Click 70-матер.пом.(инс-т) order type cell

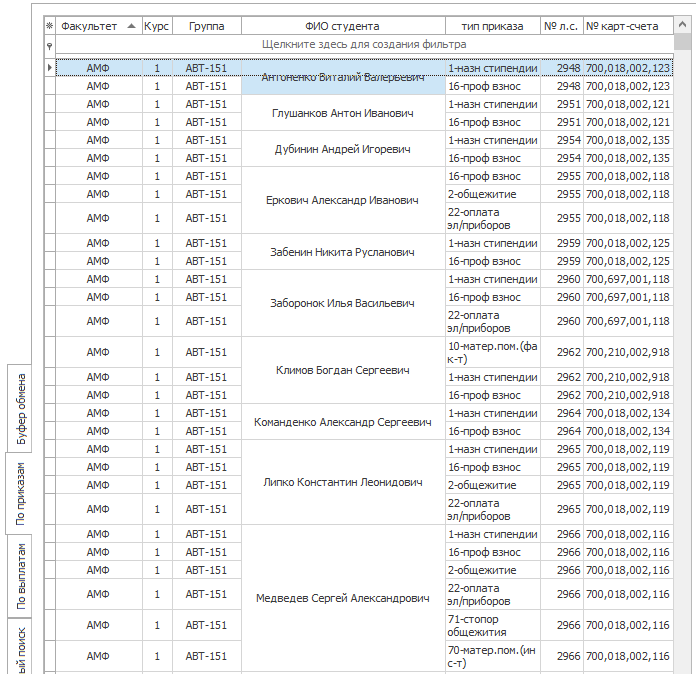(493, 656)
